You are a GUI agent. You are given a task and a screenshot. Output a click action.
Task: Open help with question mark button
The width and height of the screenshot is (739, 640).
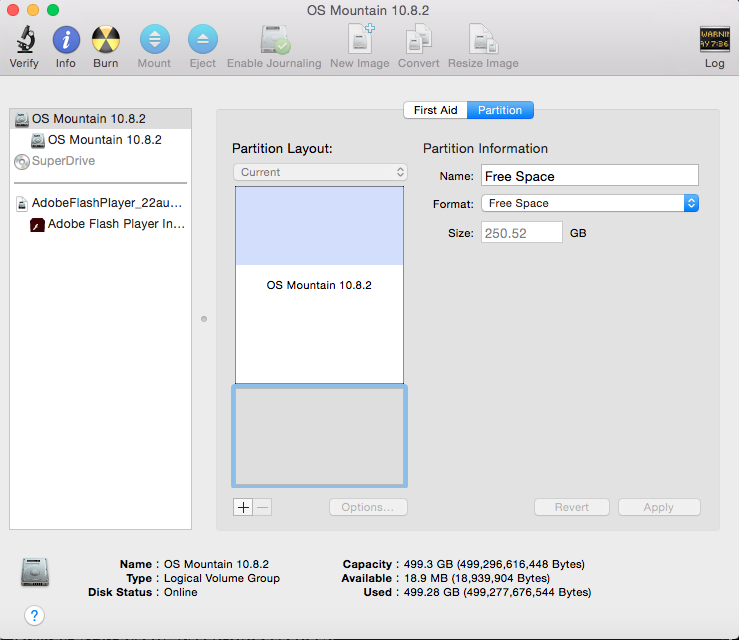(x=34, y=615)
